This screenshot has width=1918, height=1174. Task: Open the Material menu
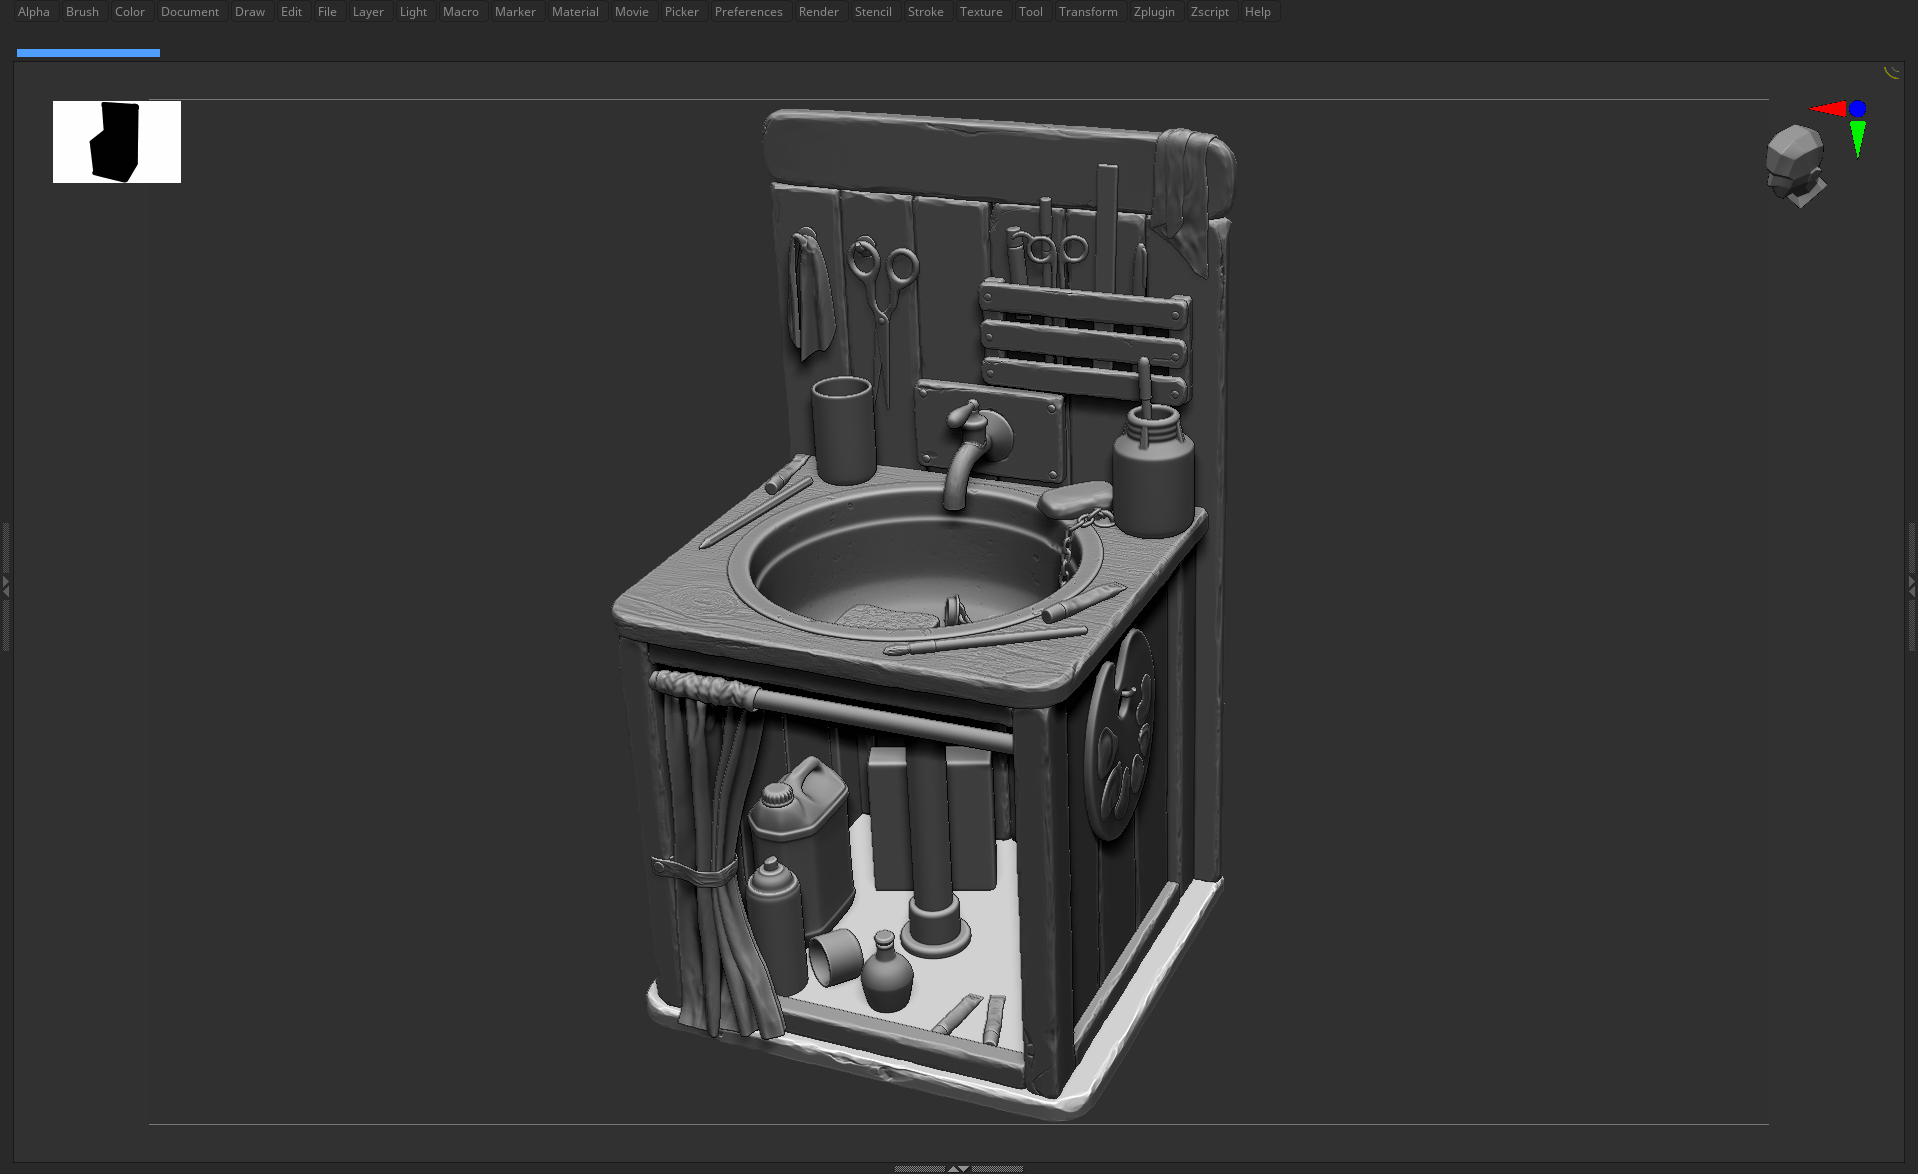pos(575,11)
